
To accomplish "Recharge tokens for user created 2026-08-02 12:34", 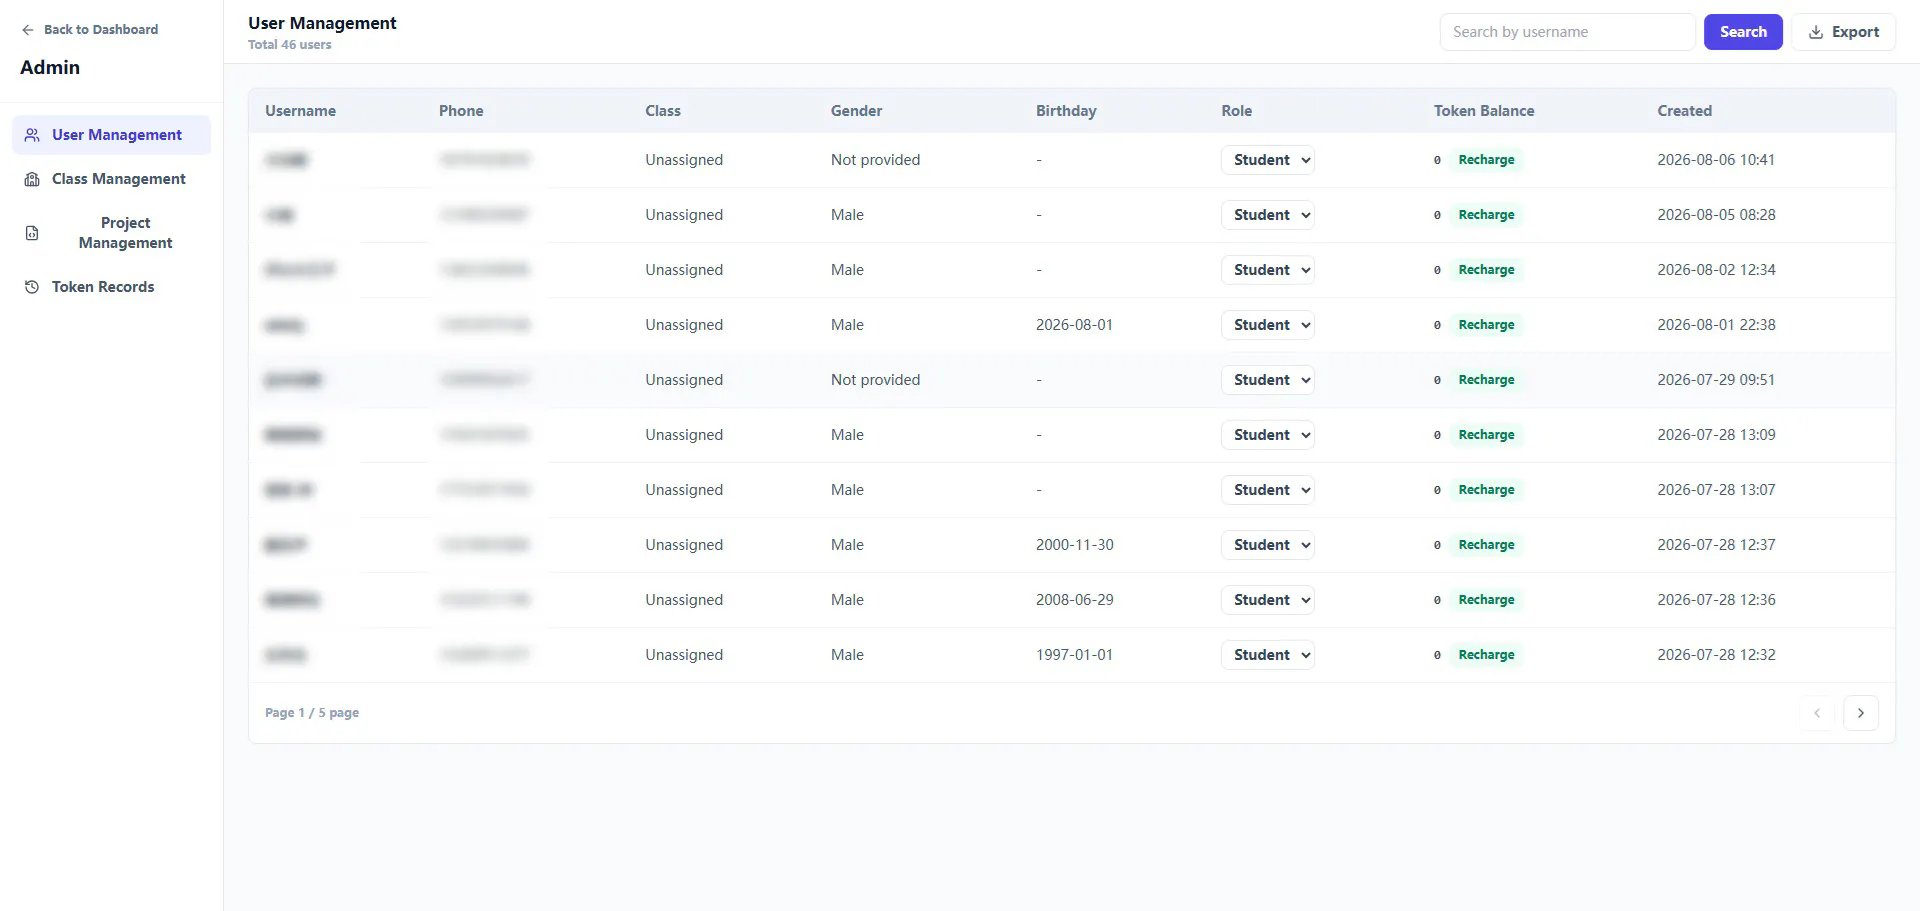I will (x=1486, y=270).
